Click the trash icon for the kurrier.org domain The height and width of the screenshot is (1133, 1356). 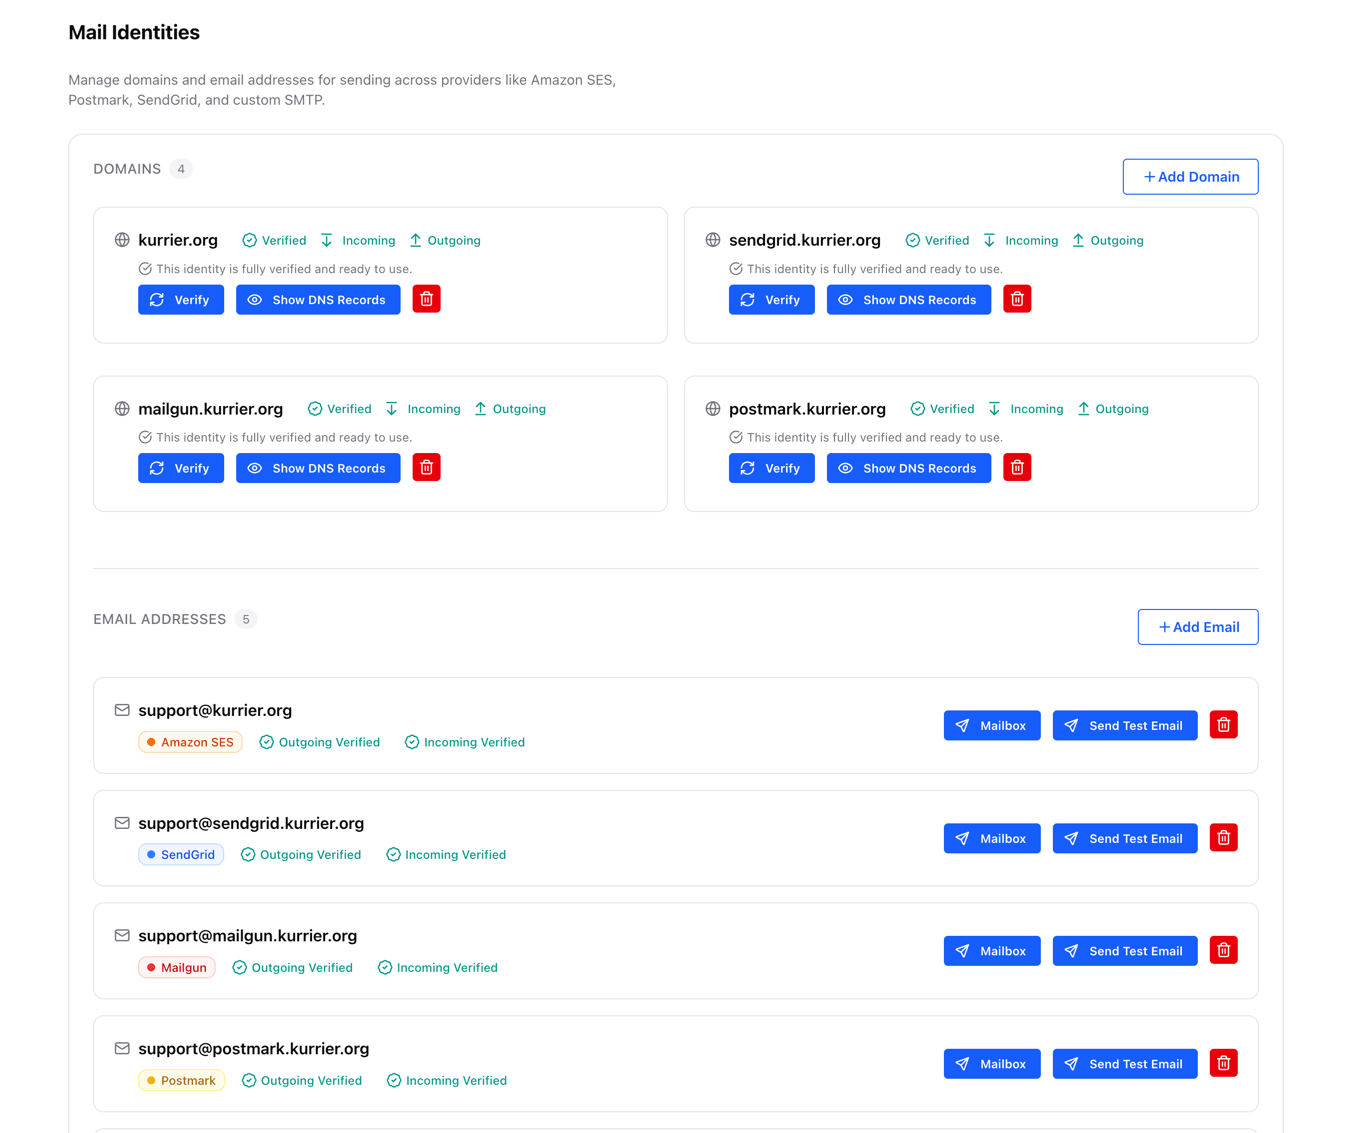[x=426, y=299]
